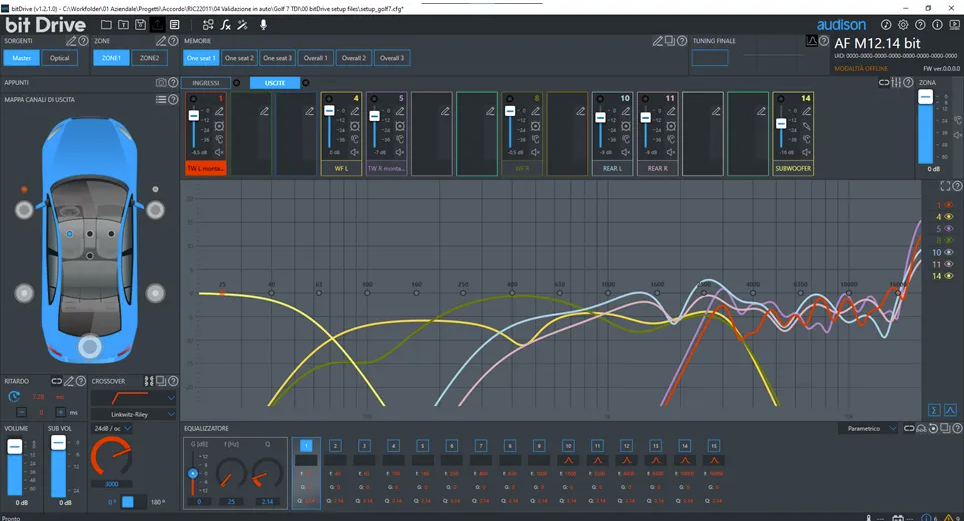The image size is (964, 521).
Task: Open speaker settings icon on channel 4
Action: 355,125
